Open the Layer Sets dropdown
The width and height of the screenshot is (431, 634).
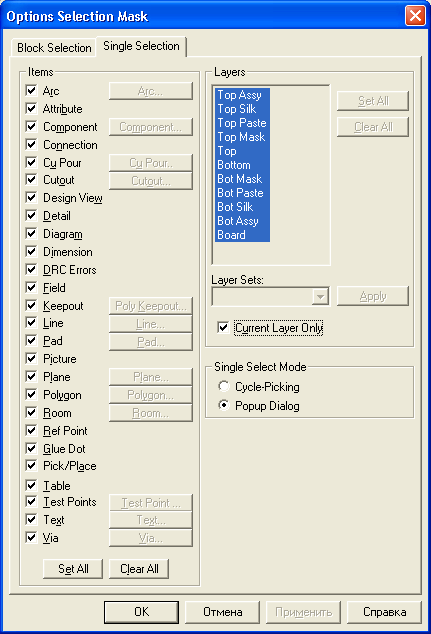(x=320, y=297)
